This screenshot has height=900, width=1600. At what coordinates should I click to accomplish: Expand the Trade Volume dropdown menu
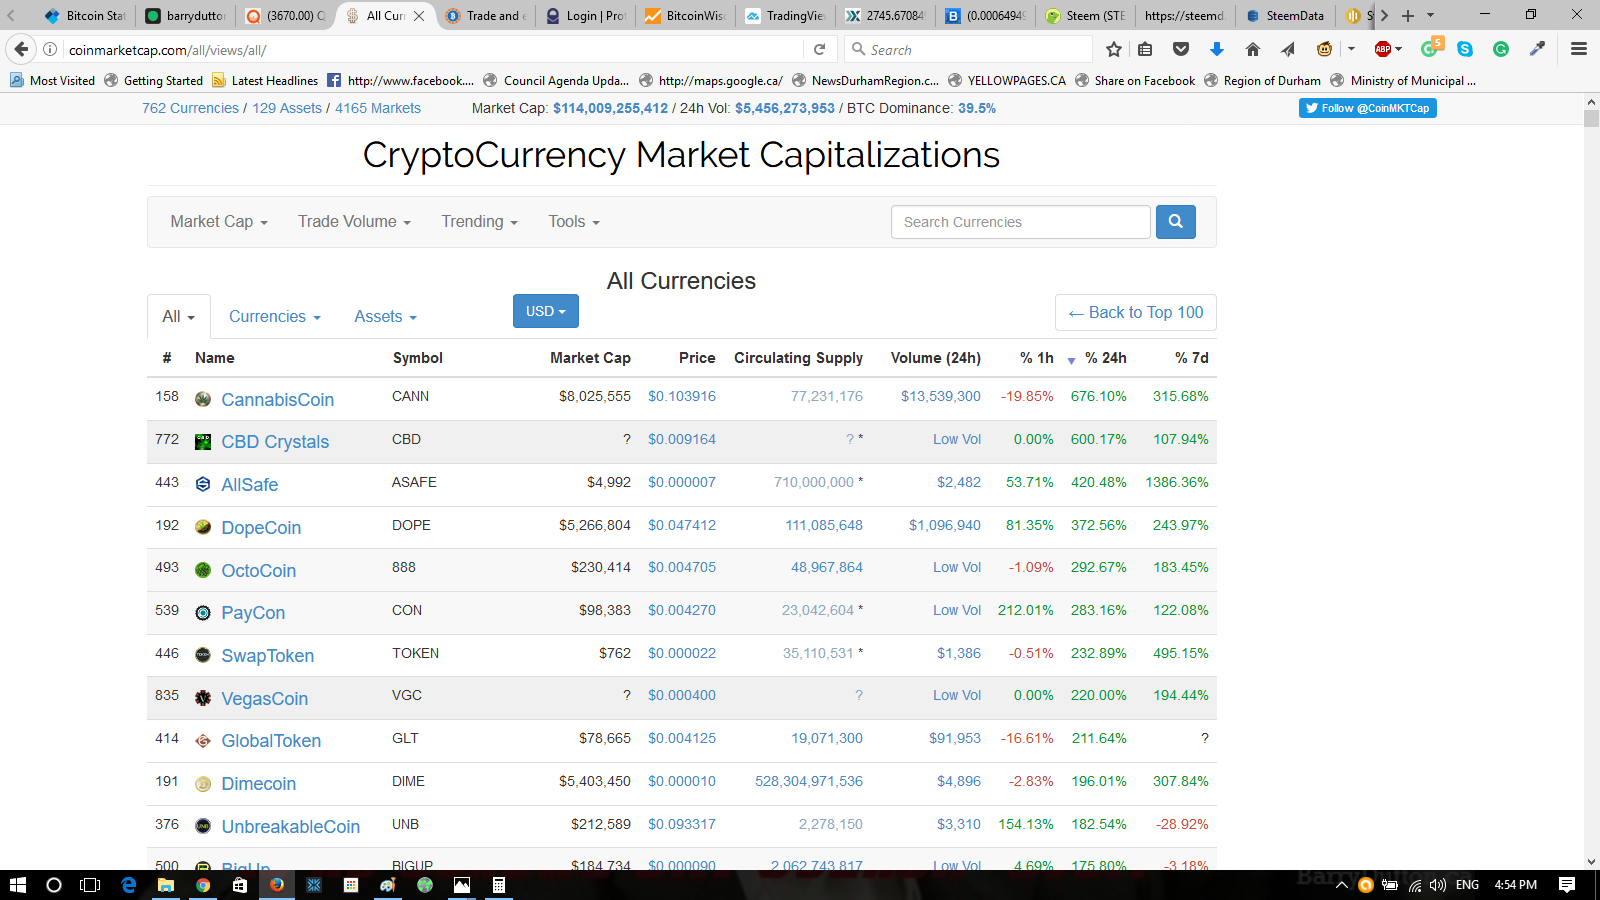pyautogui.click(x=354, y=222)
